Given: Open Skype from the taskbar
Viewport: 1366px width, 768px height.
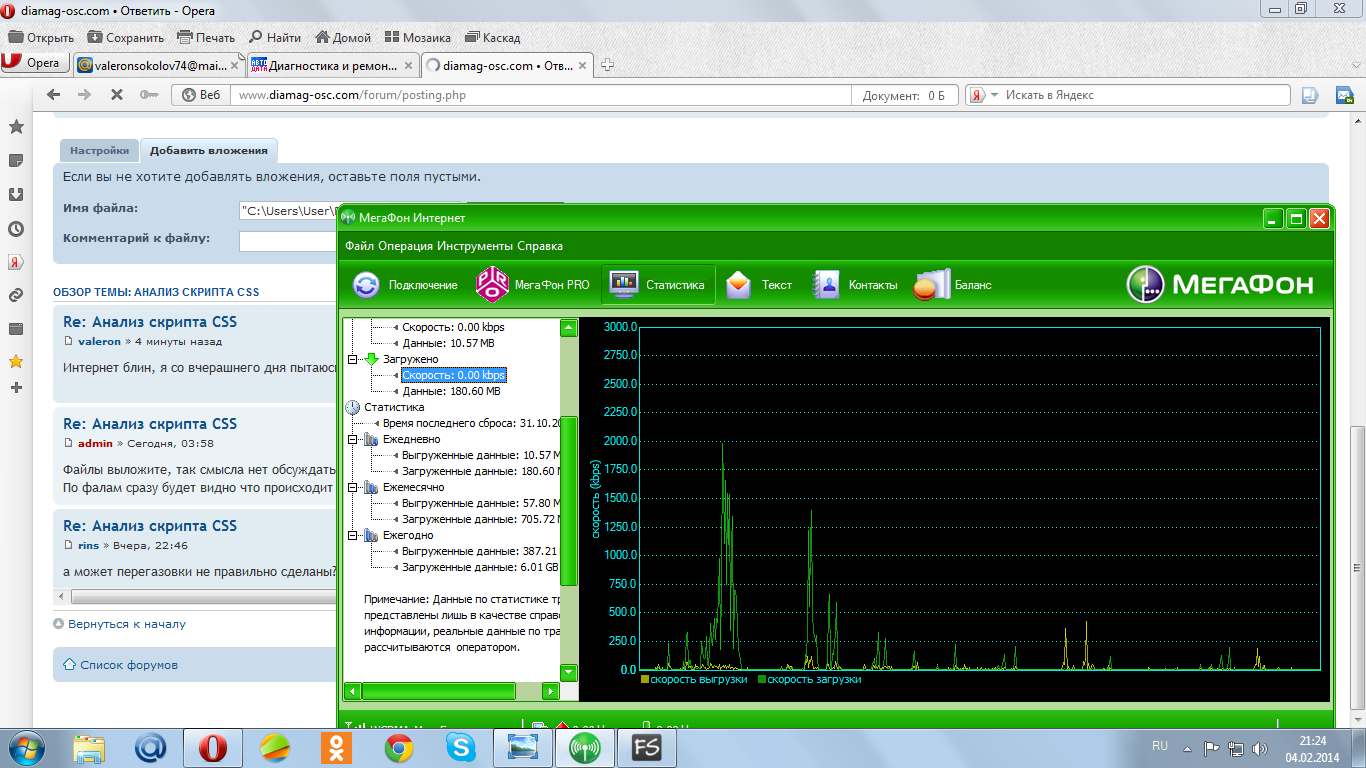Looking at the screenshot, I should [461, 747].
